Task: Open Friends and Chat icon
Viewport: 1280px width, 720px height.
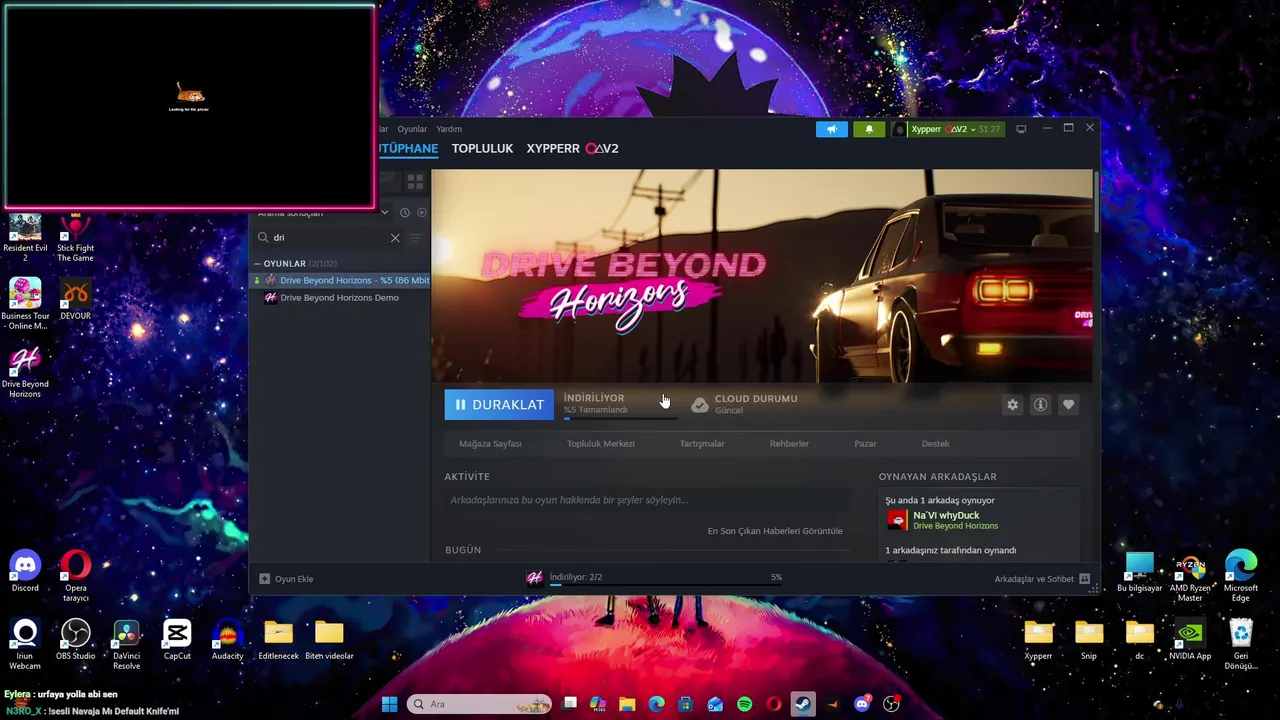Action: point(1084,579)
